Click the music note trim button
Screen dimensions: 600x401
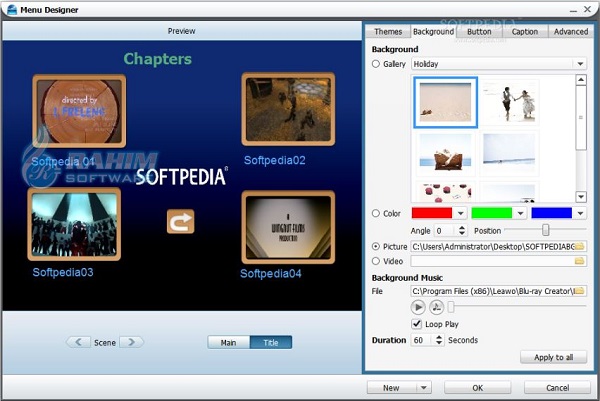pyautogui.click(x=436, y=307)
